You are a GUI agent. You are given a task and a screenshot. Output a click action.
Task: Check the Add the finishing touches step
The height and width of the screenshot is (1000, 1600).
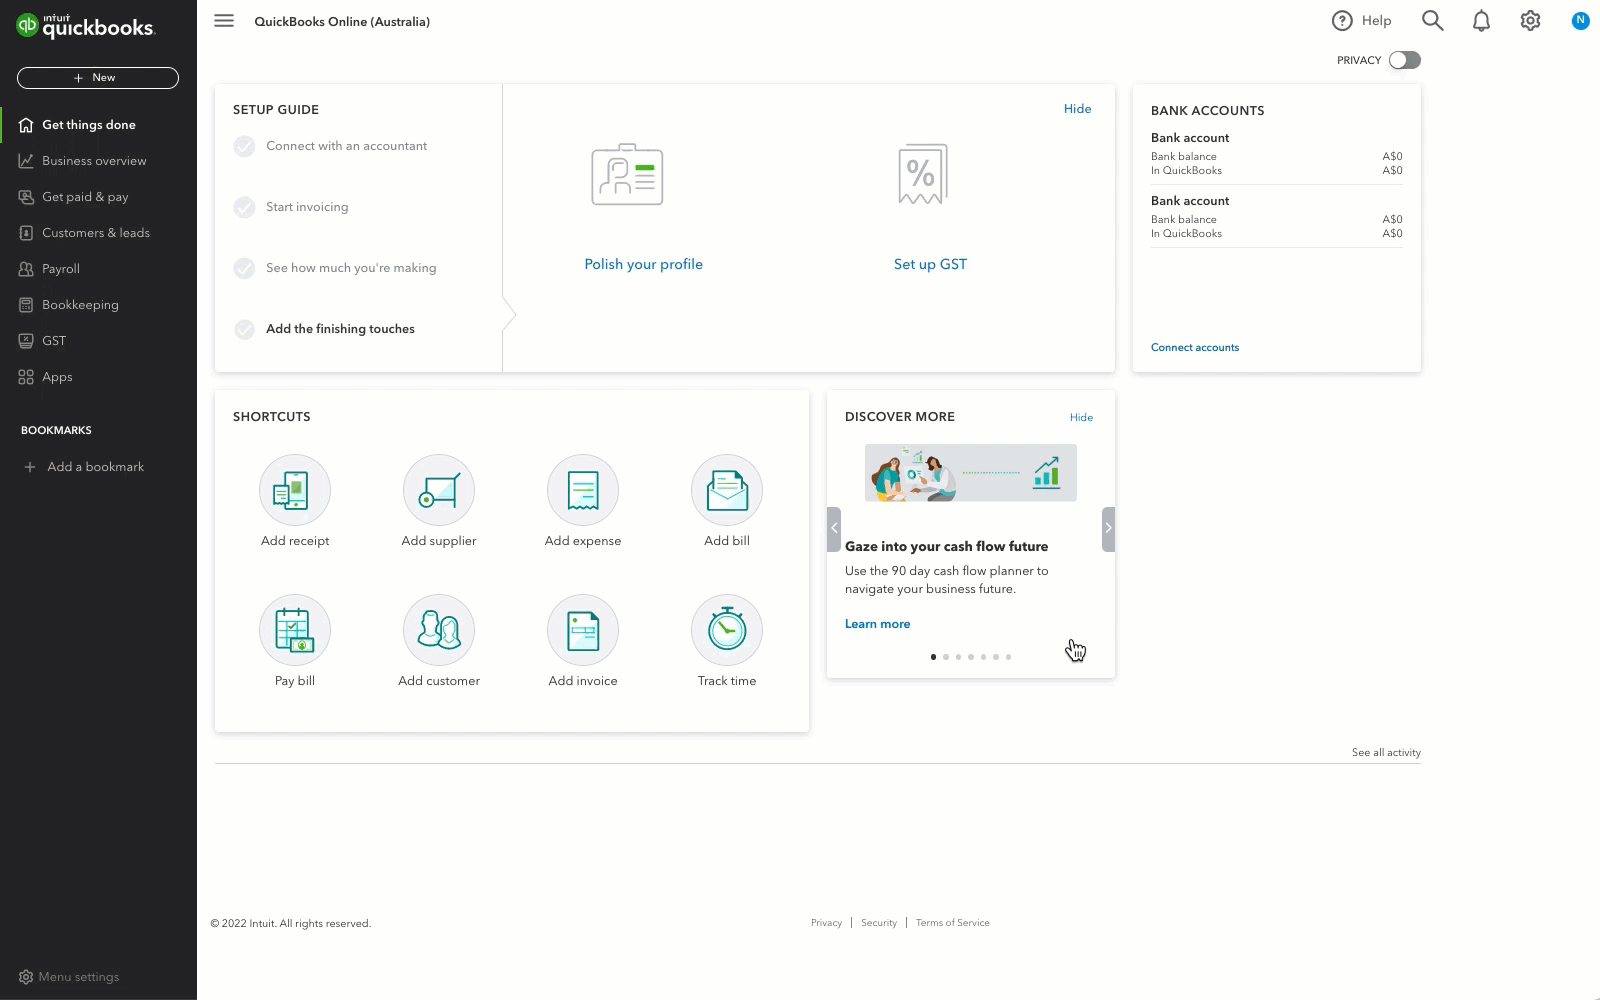point(244,329)
